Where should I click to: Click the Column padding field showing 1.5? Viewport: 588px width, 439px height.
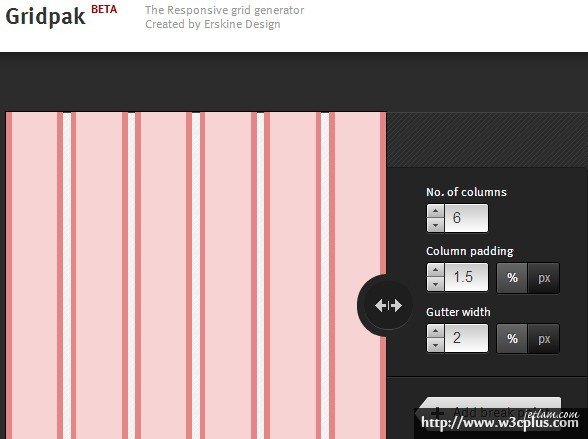(x=466, y=277)
